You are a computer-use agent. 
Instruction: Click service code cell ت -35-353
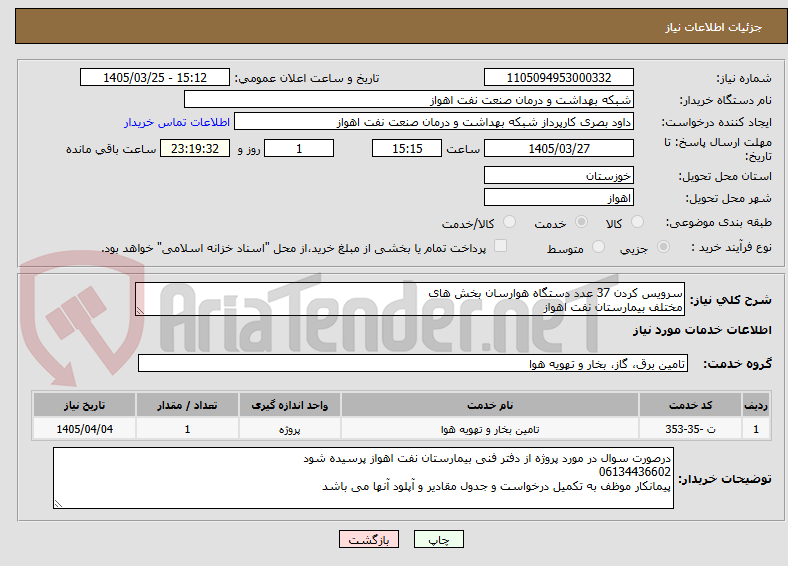691,429
